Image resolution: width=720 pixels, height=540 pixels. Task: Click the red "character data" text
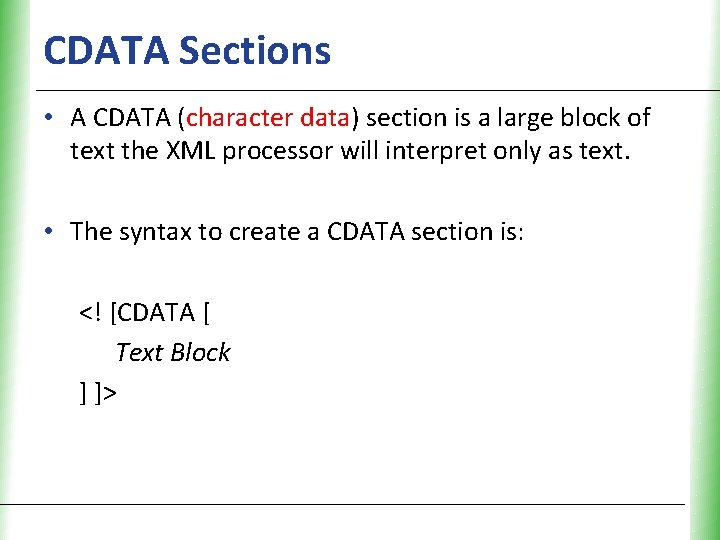point(267,118)
